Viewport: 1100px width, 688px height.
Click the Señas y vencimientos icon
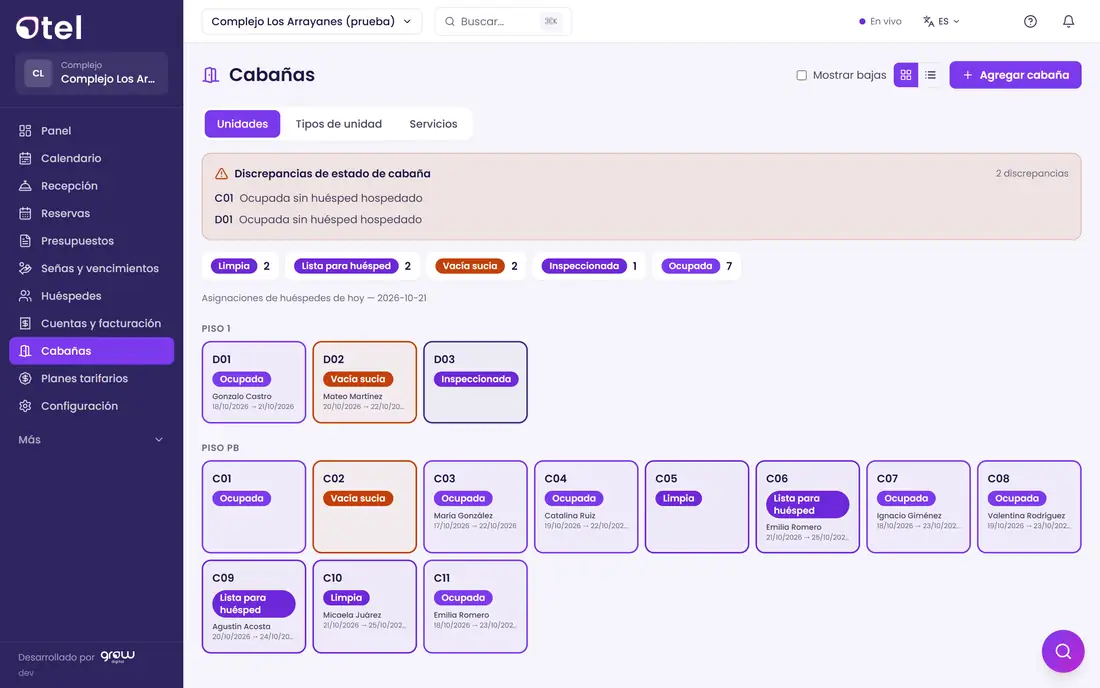pos(25,268)
